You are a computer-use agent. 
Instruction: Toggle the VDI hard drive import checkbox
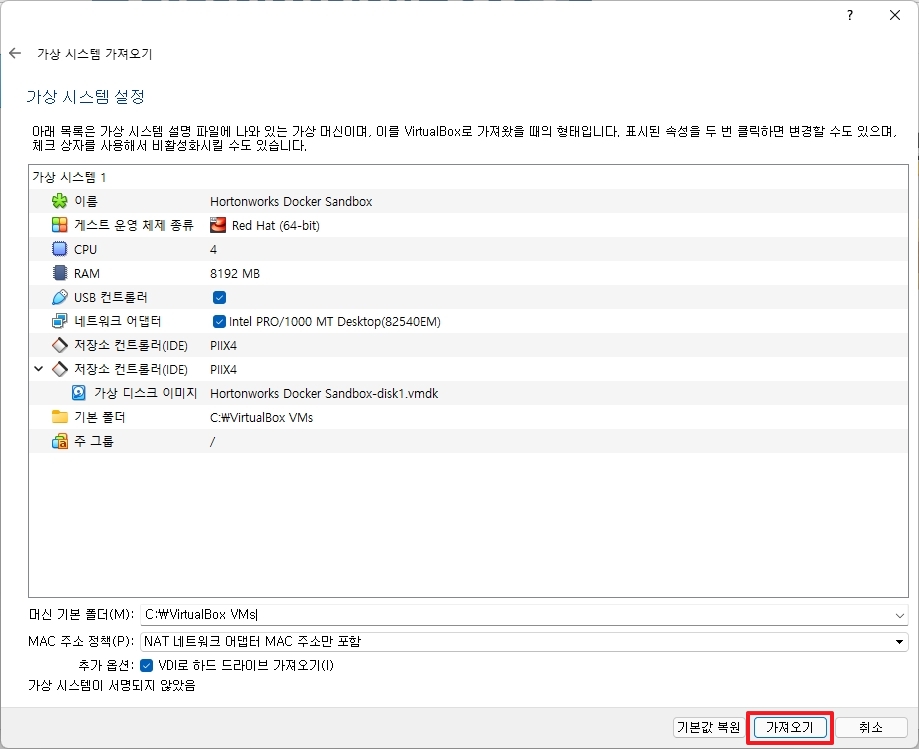147,665
